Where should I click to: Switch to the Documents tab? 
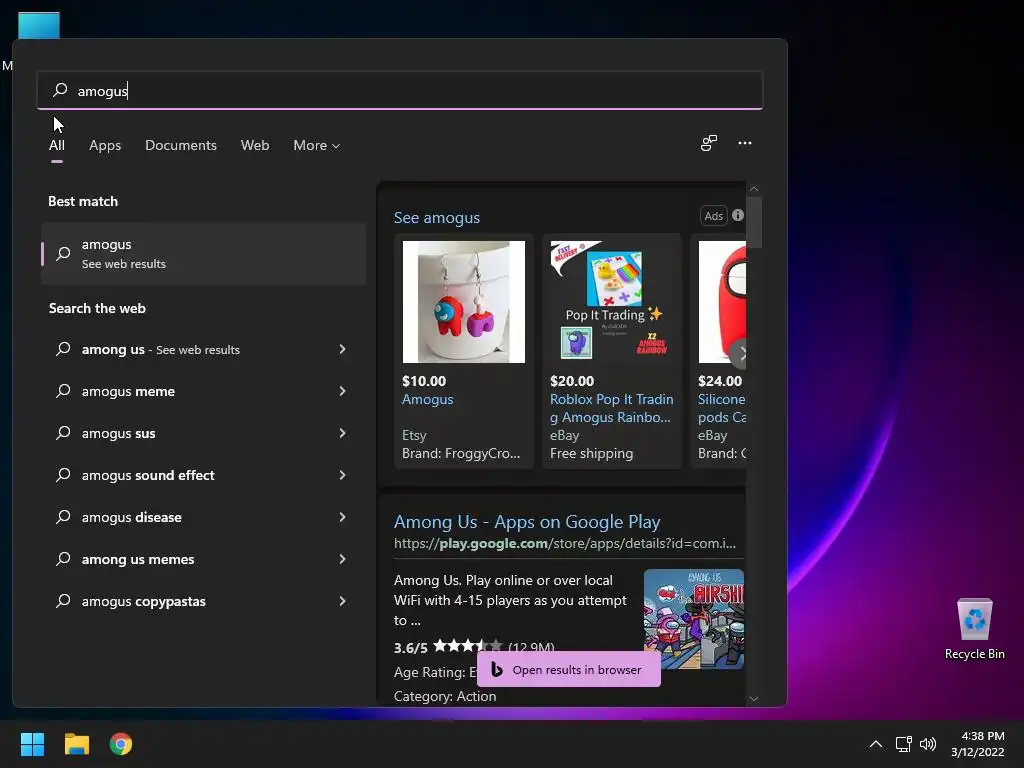coord(181,145)
